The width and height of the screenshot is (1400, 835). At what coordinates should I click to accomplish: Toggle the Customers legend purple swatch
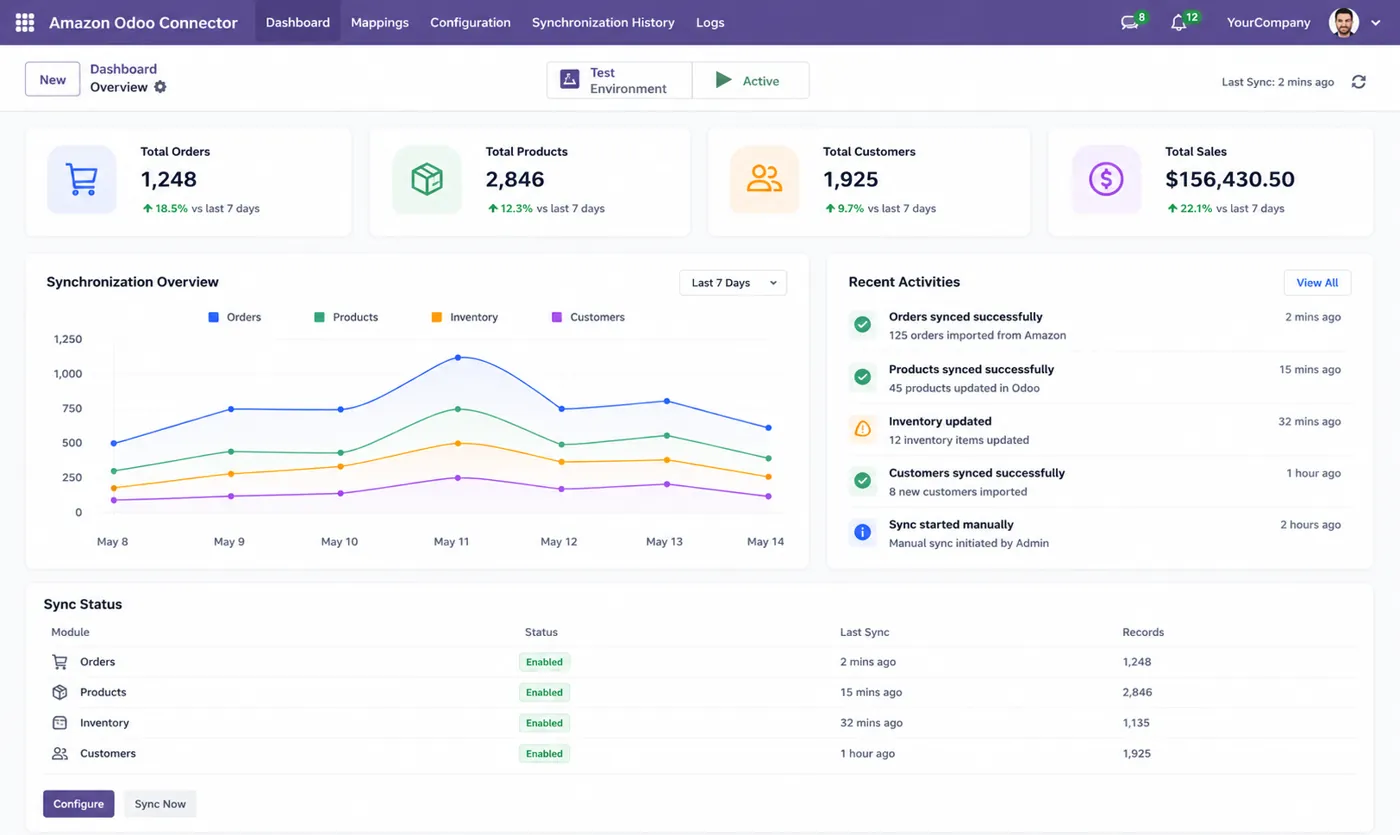[x=557, y=317]
